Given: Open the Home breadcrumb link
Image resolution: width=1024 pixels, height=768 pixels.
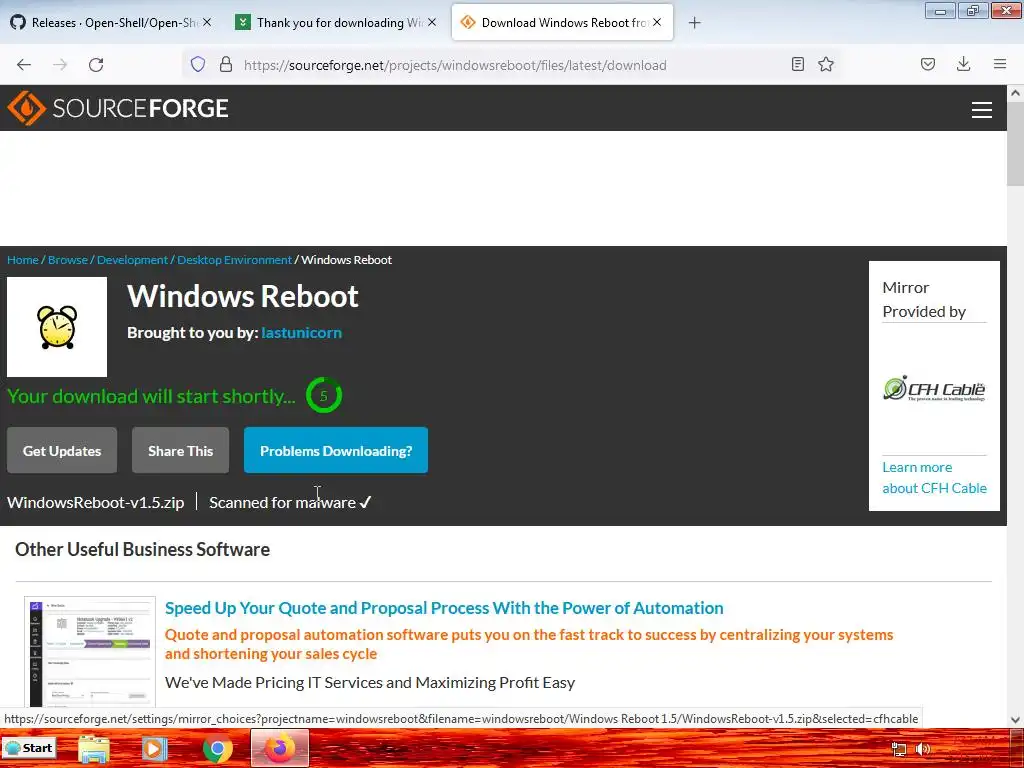Looking at the screenshot, I should click(x=23, y=260).
